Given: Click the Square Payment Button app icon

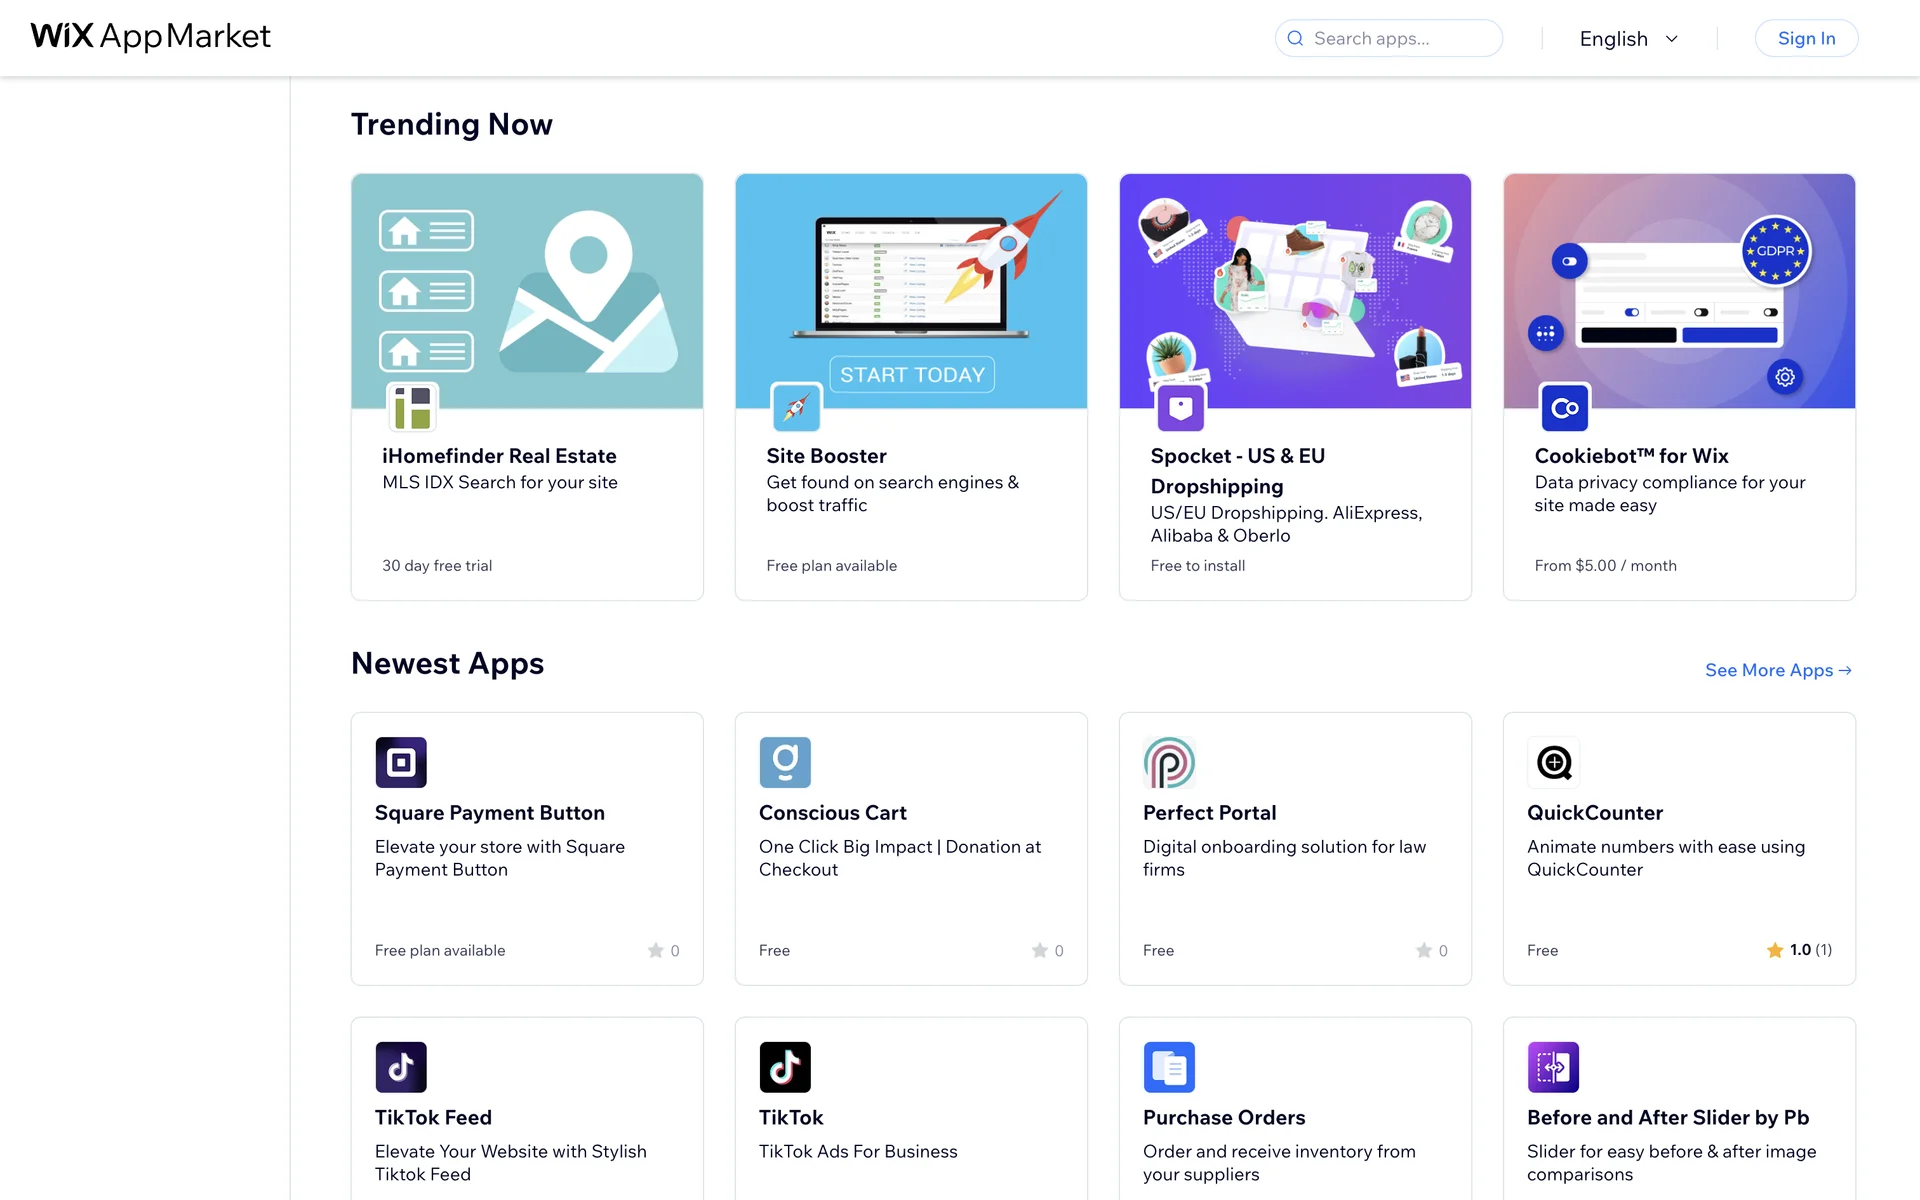Looking at the screenshot, I should point(400,762).
